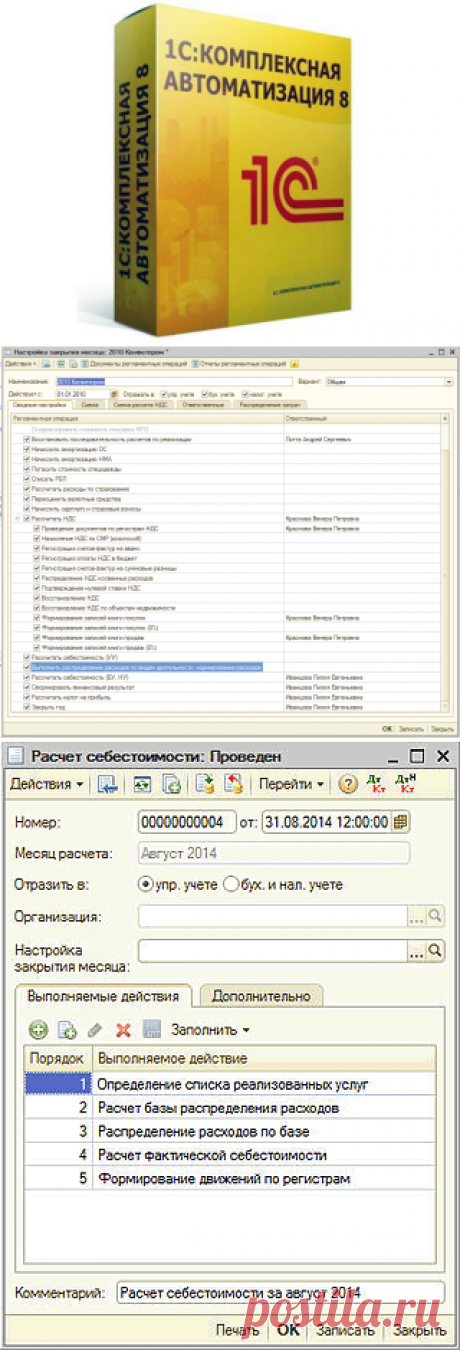This screenshot has height=1350, width=460.
Task: Select row Расчет фактической себестоимости
Action: click(x=230, y=1155)
